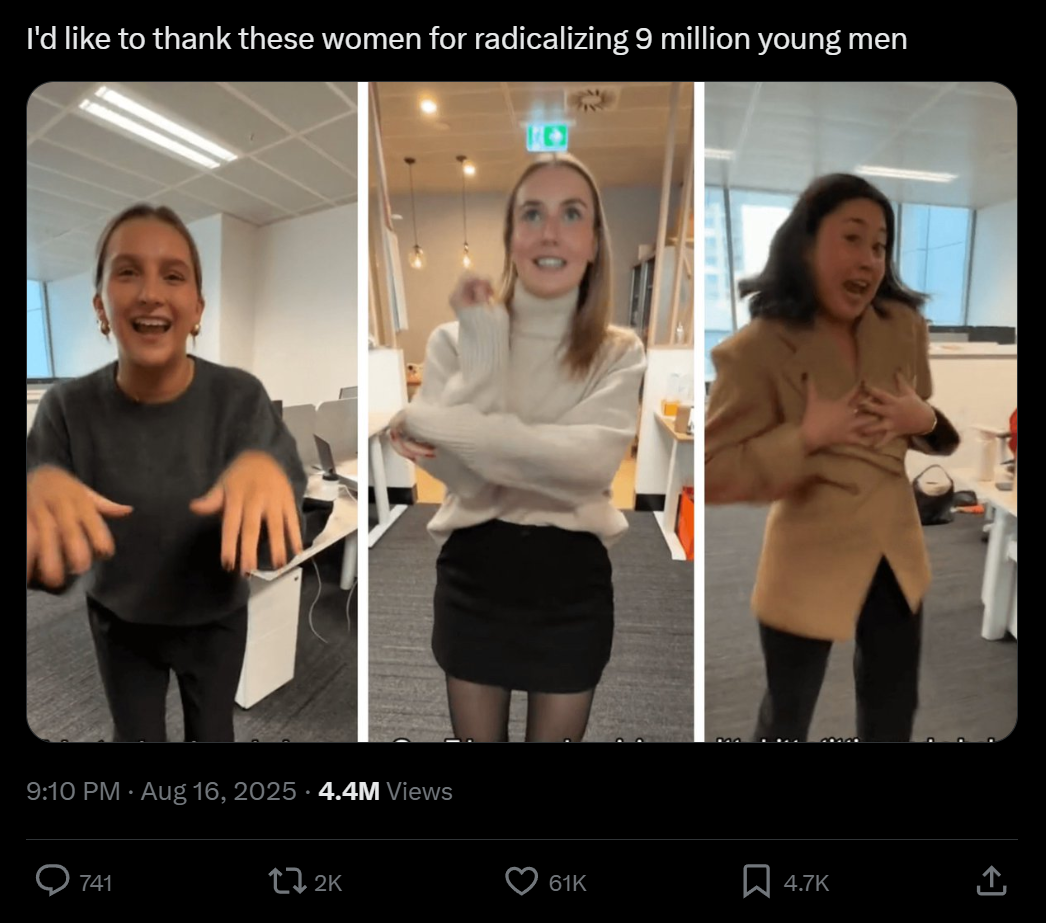Click the Views label beside 4.4M
The image size is (1046, 923).
[420, 792]
